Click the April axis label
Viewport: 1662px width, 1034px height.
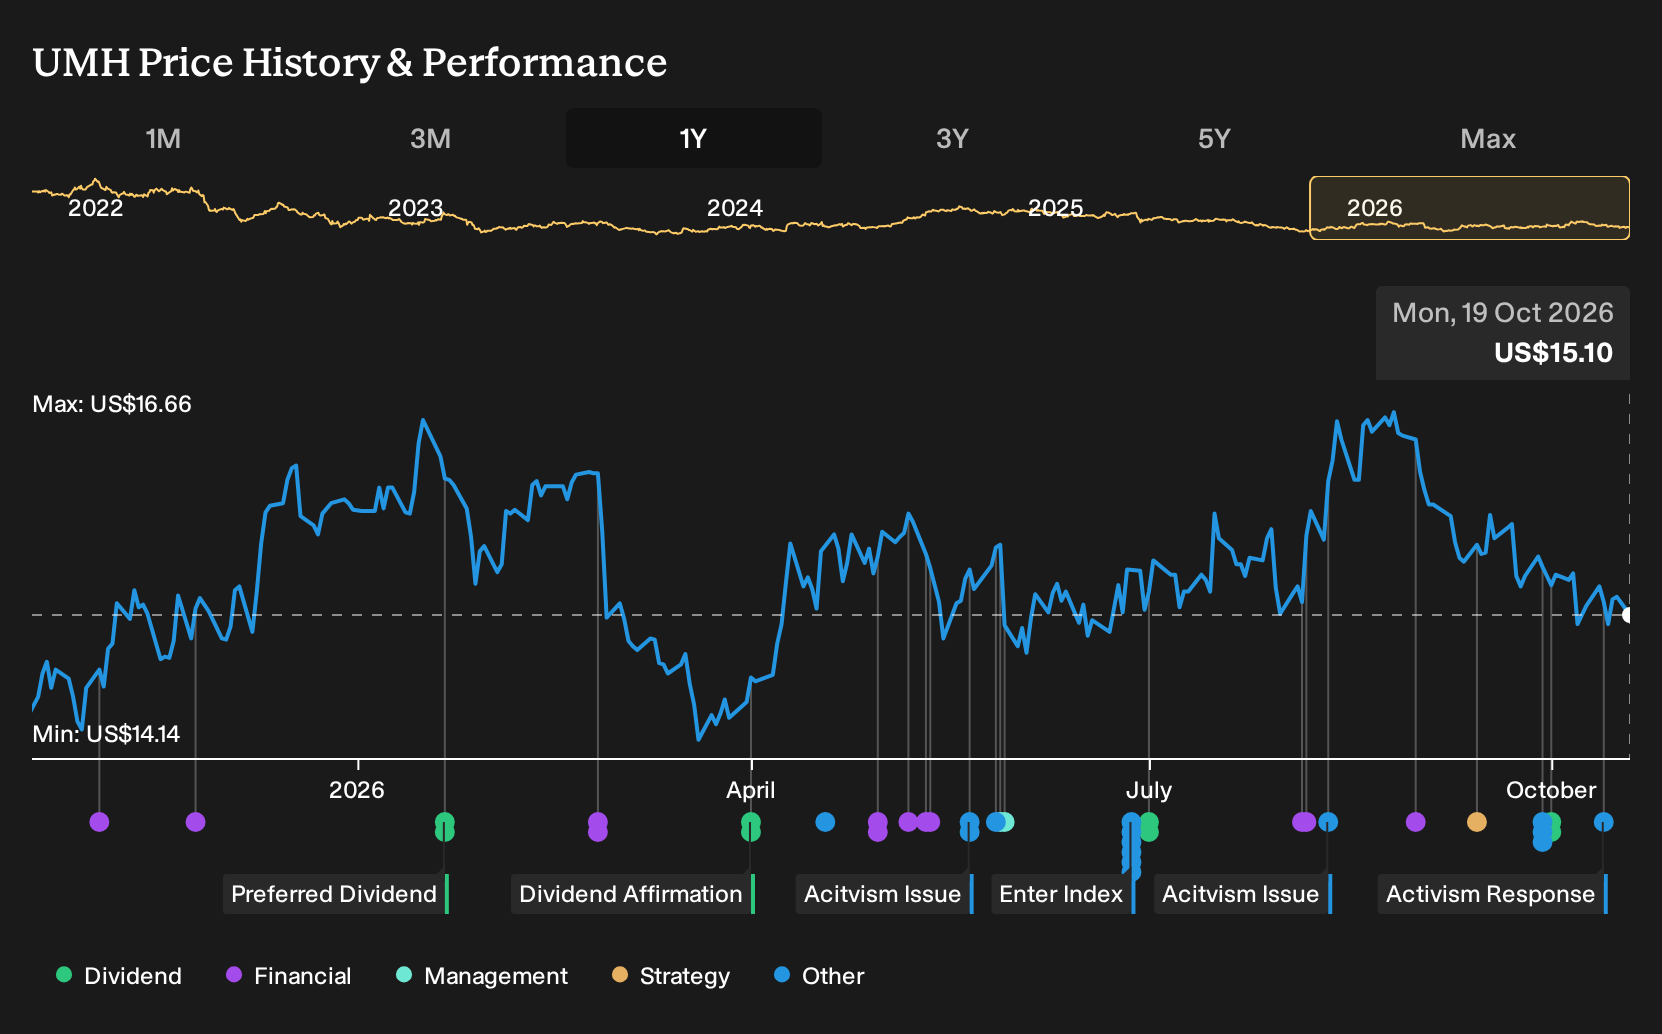click(x=750, y=790)
